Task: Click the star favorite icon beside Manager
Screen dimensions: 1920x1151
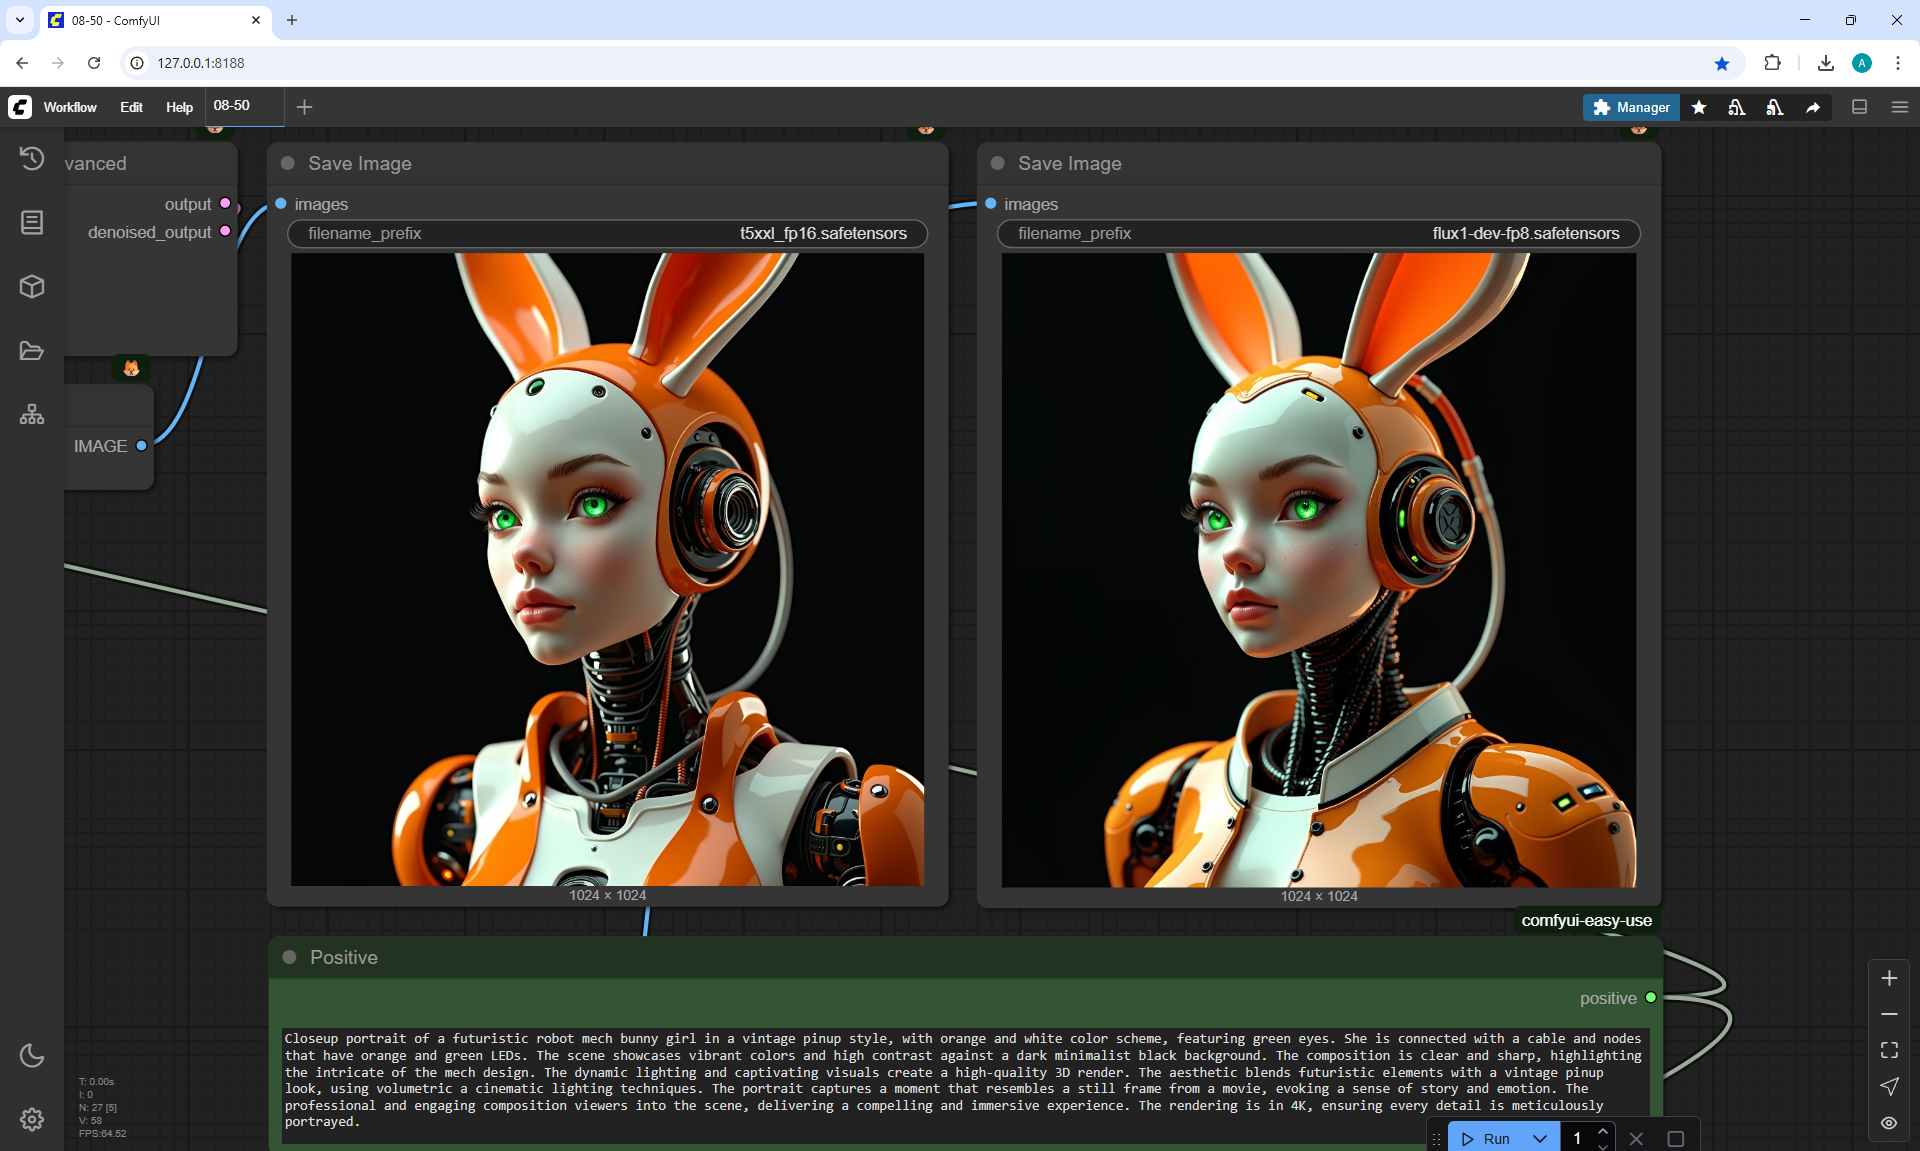Action: coord(1699,107)
